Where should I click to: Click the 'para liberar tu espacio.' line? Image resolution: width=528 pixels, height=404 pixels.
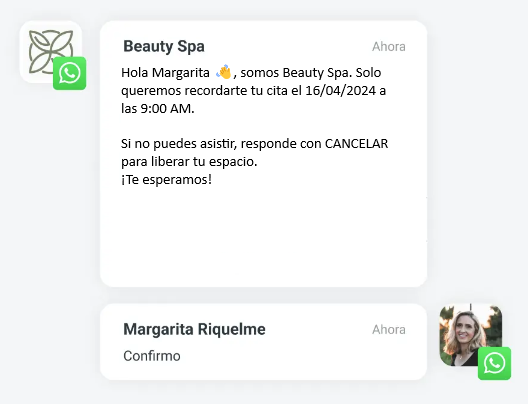tap(189, 162)
